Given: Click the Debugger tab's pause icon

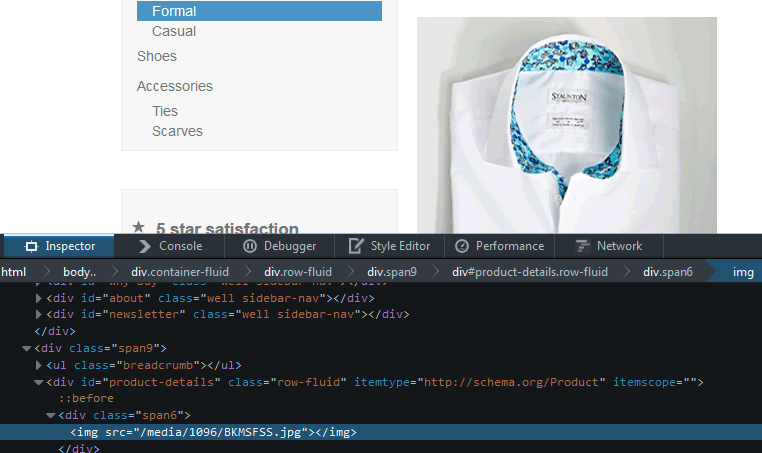Looking at the screenshot, I should pyautogui.click(x=250, y=246).
